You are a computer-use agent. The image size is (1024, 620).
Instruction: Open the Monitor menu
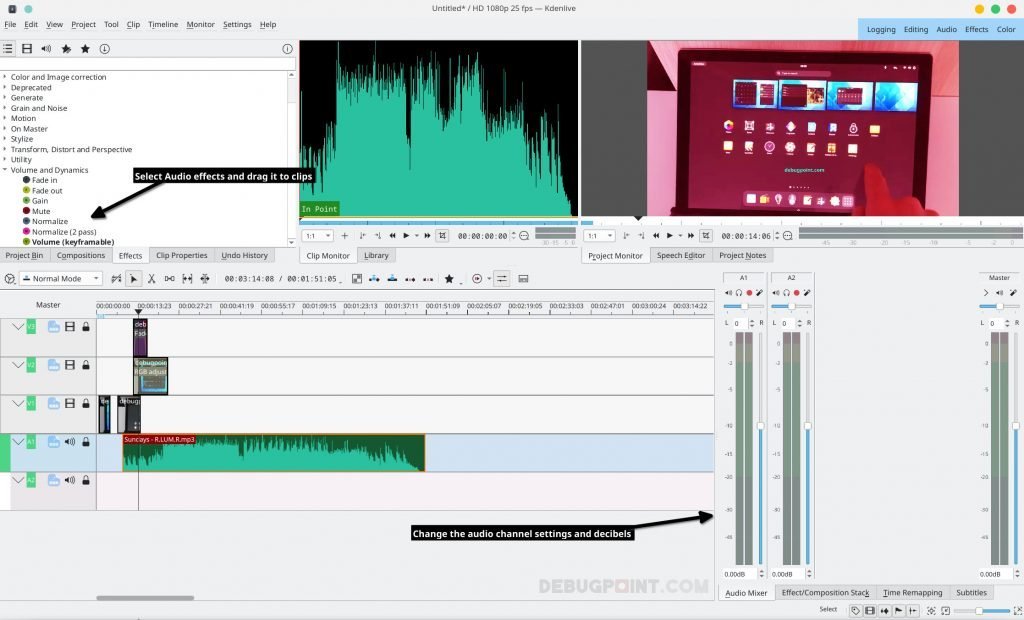[200, 24]
